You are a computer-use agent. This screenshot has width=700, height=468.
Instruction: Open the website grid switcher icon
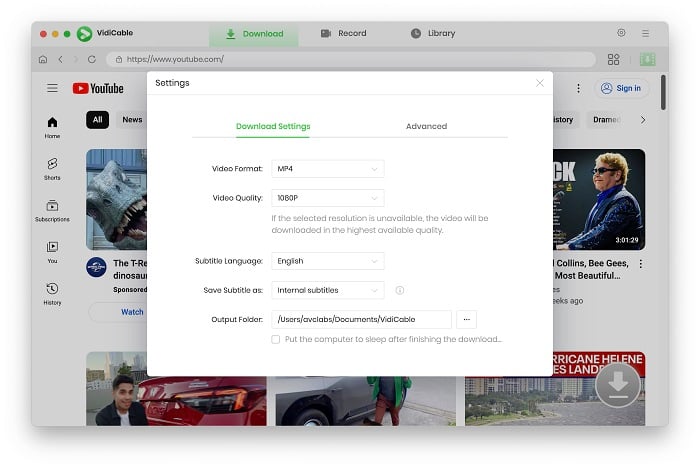(613, 59)
